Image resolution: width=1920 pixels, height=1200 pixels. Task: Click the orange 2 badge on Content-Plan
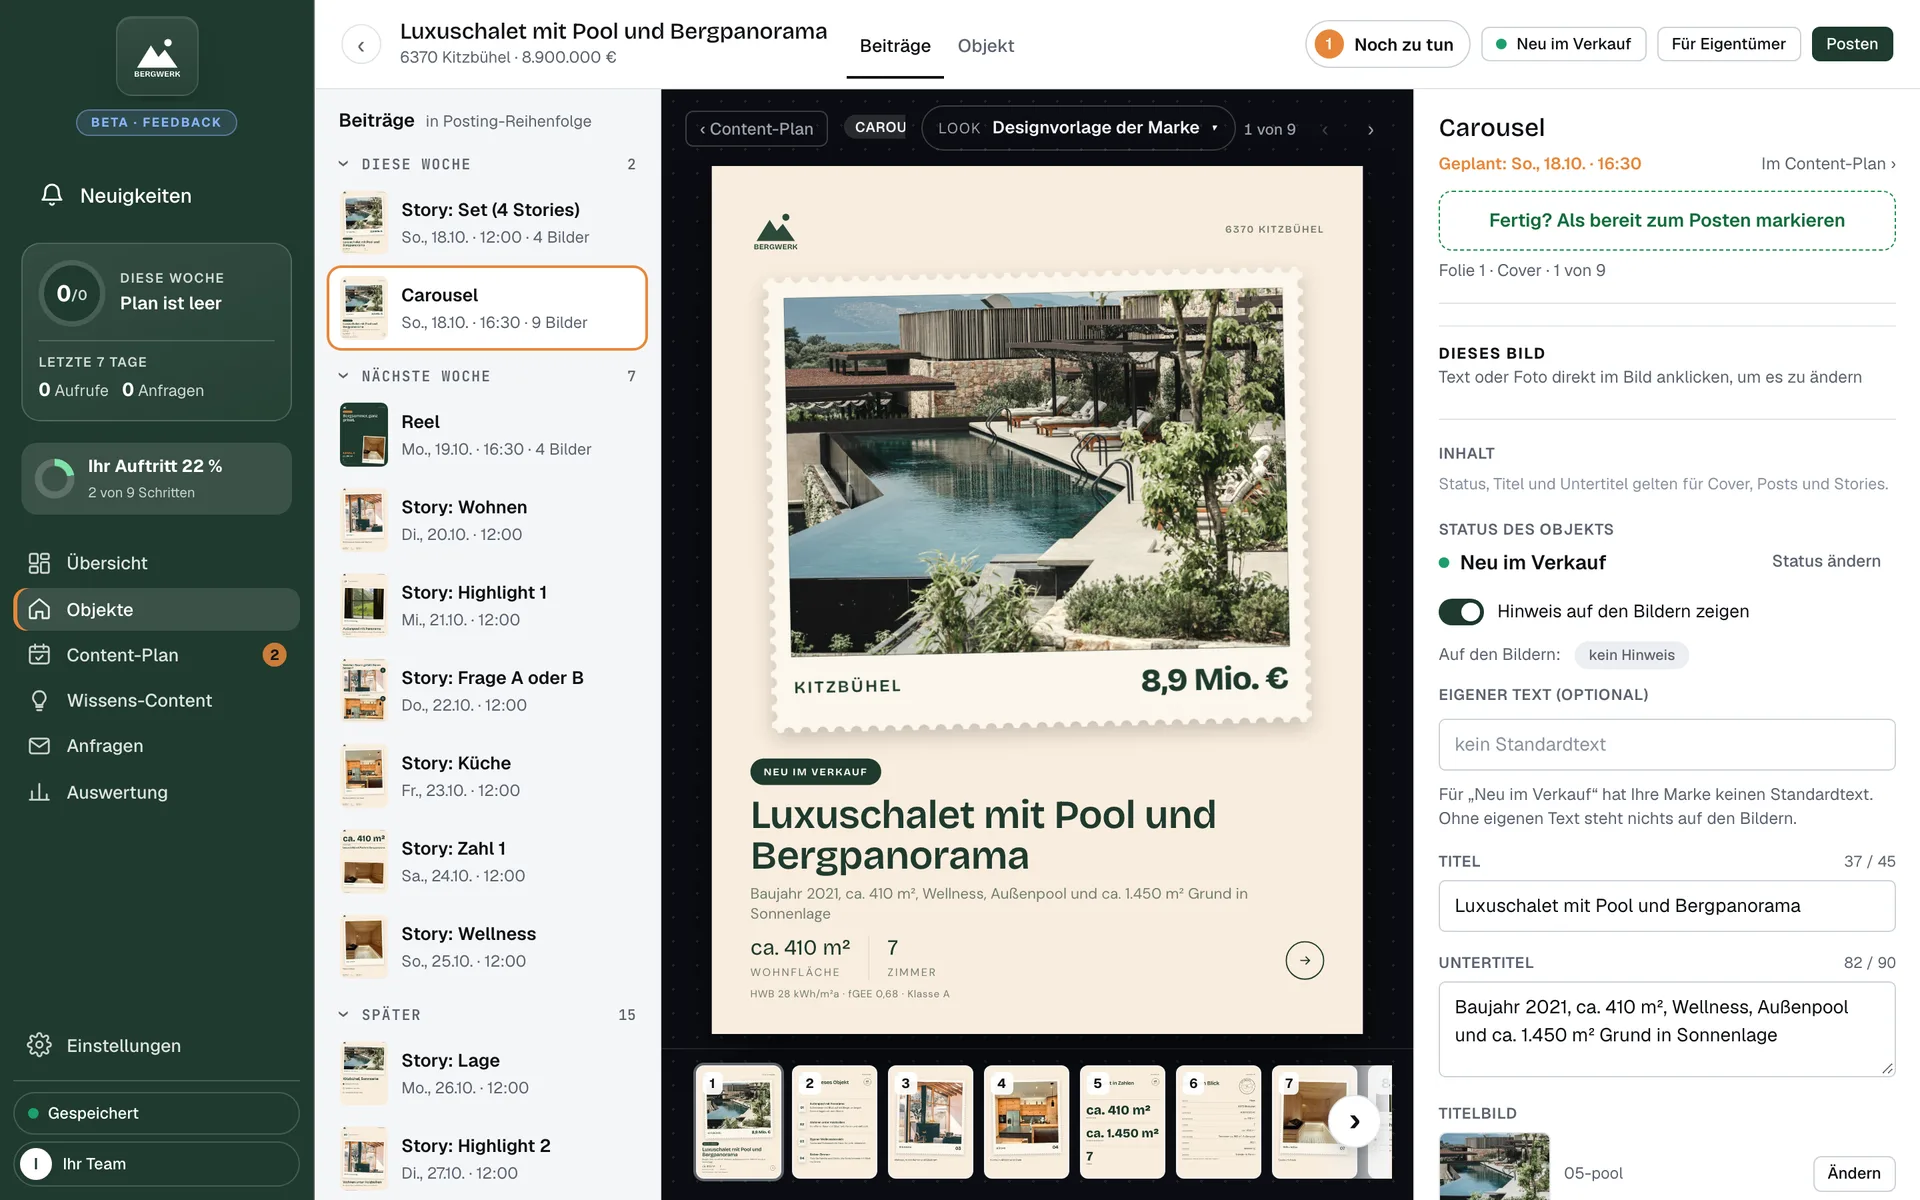tap(274, 655)
